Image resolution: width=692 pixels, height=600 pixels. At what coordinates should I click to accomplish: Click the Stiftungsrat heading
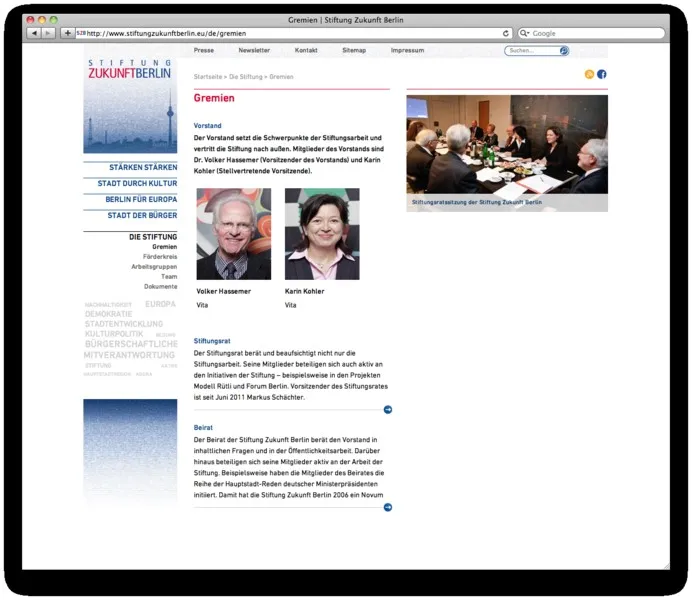click(x=212, y=341)
